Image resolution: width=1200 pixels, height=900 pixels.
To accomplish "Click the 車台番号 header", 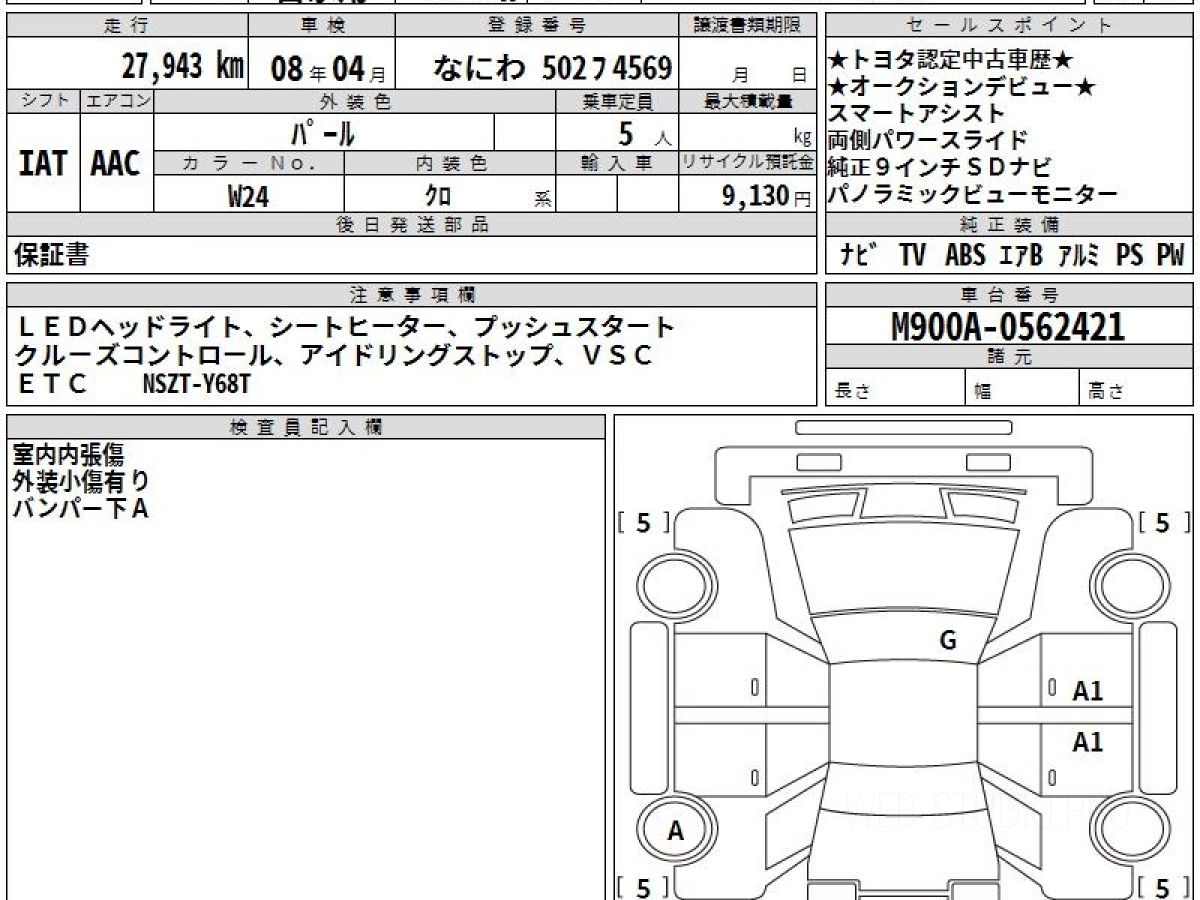I will click(x=1009, y=295).
